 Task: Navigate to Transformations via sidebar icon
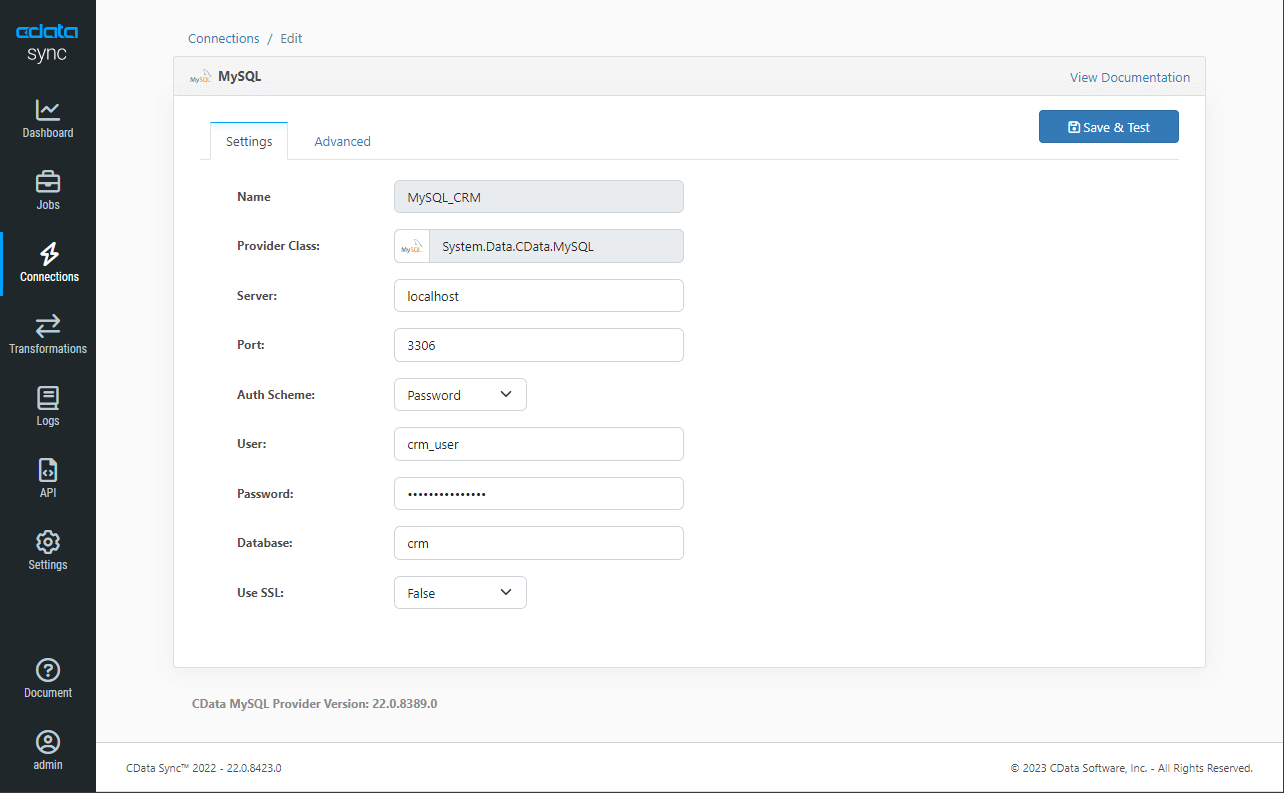click(47, 334)
